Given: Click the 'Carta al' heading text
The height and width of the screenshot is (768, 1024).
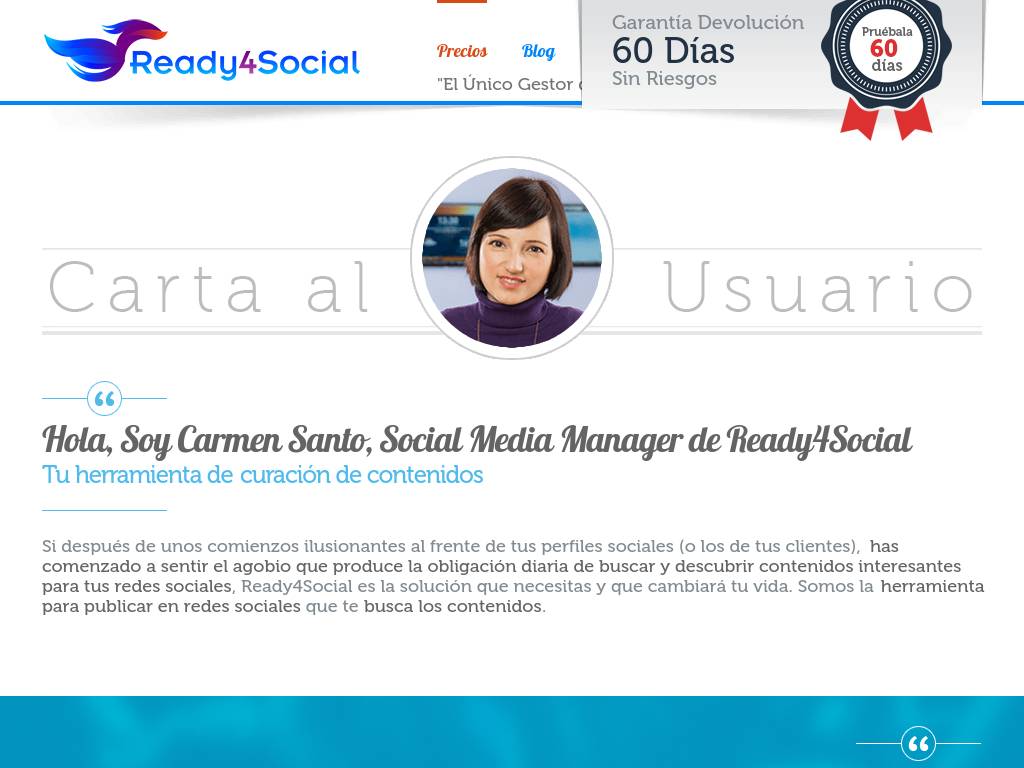Looking at the screenshot, I should point(209,287).
